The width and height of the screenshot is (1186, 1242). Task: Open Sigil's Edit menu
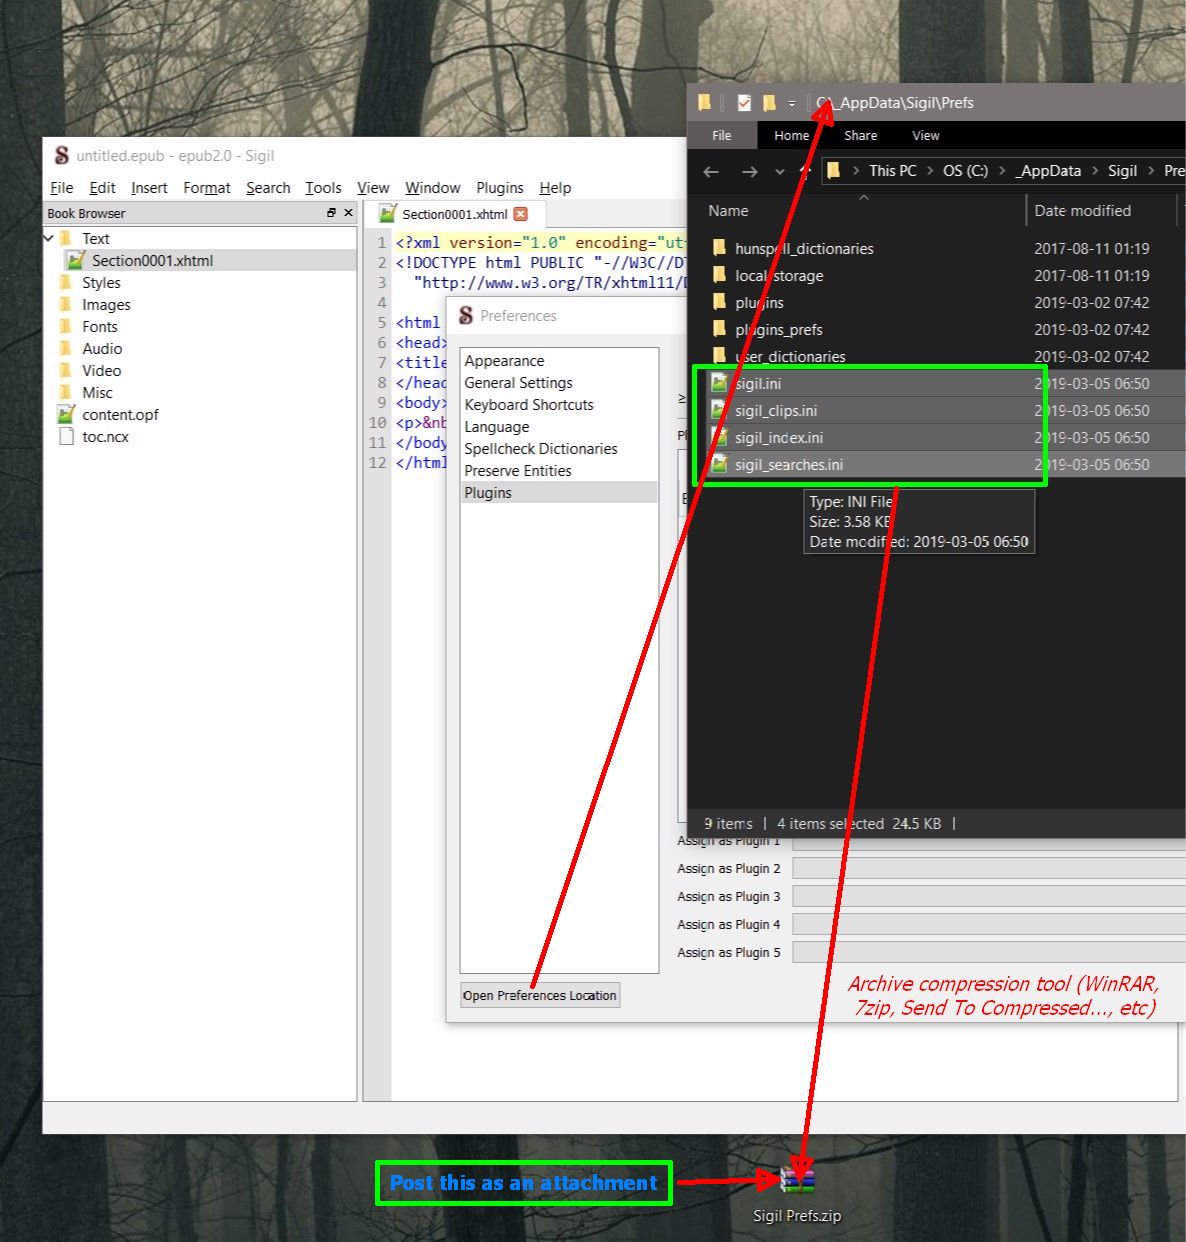point(102,188)
